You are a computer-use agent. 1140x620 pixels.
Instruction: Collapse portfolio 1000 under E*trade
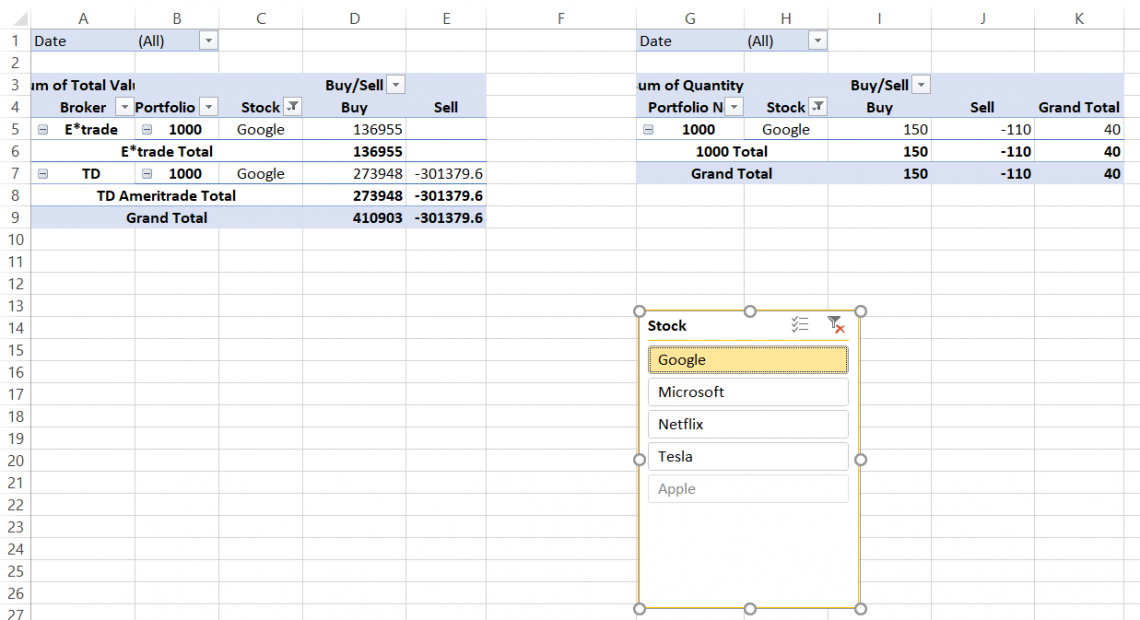click(x=147, y=129)
